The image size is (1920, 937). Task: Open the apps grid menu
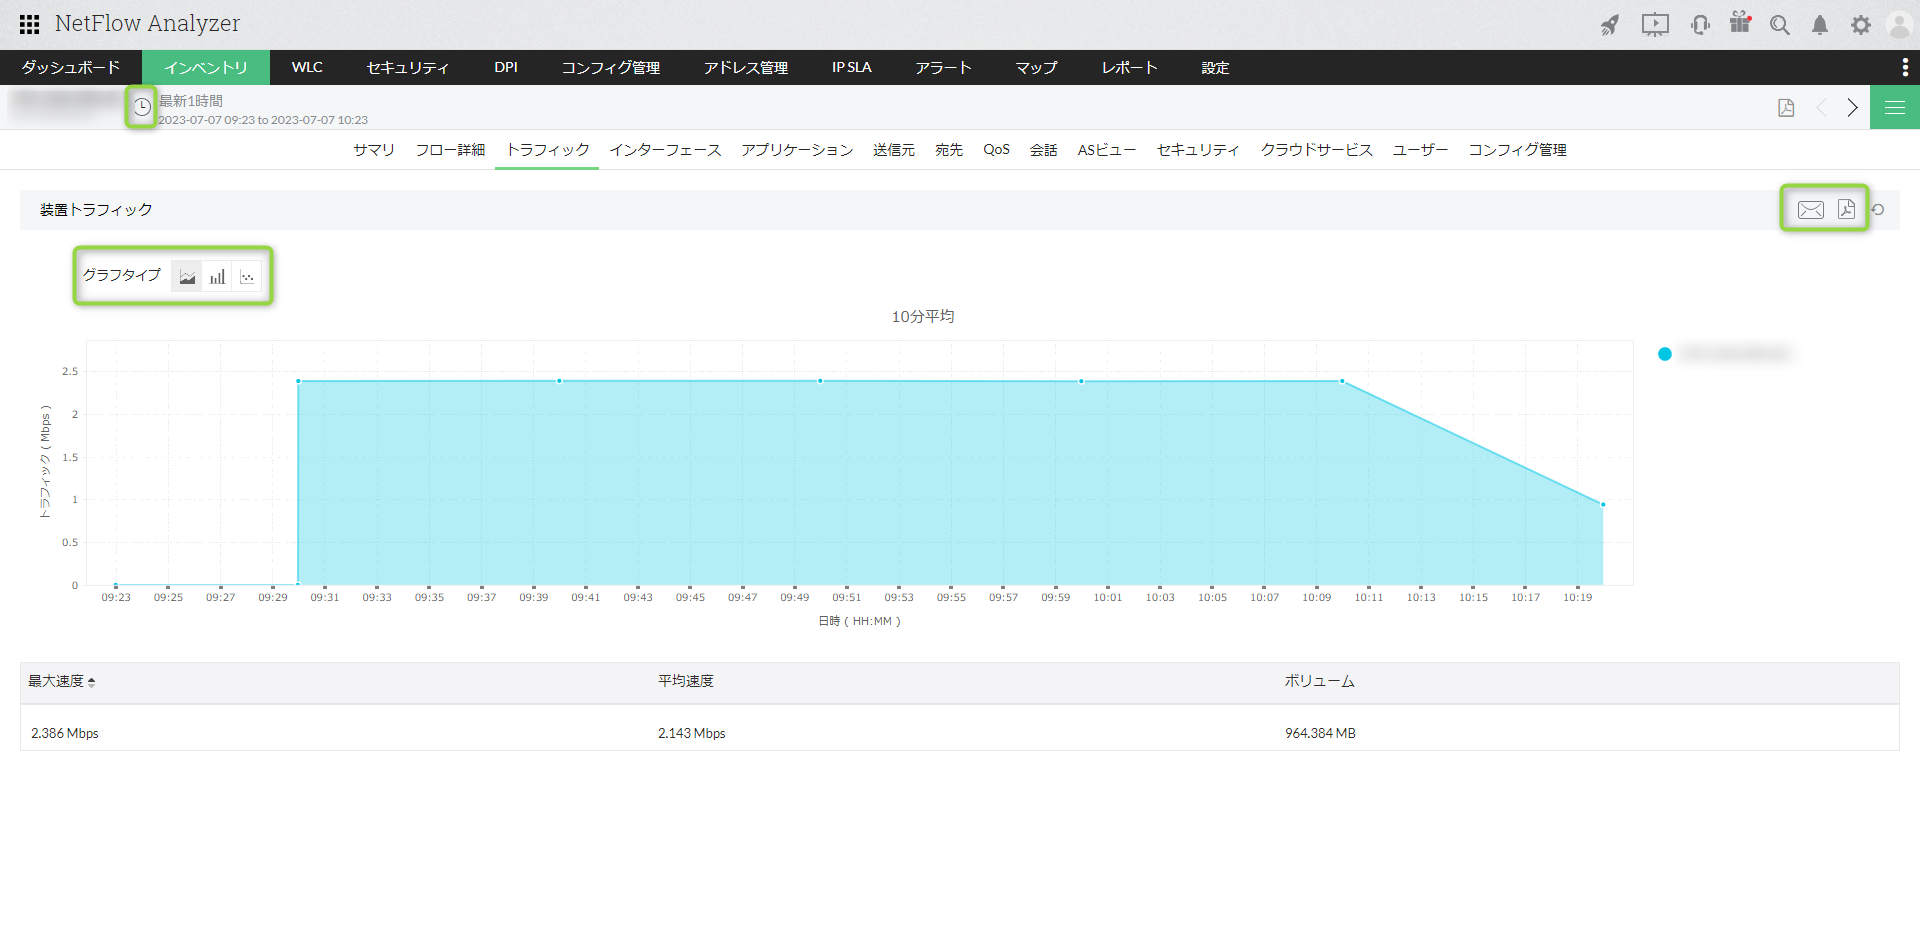click(29, 24)
